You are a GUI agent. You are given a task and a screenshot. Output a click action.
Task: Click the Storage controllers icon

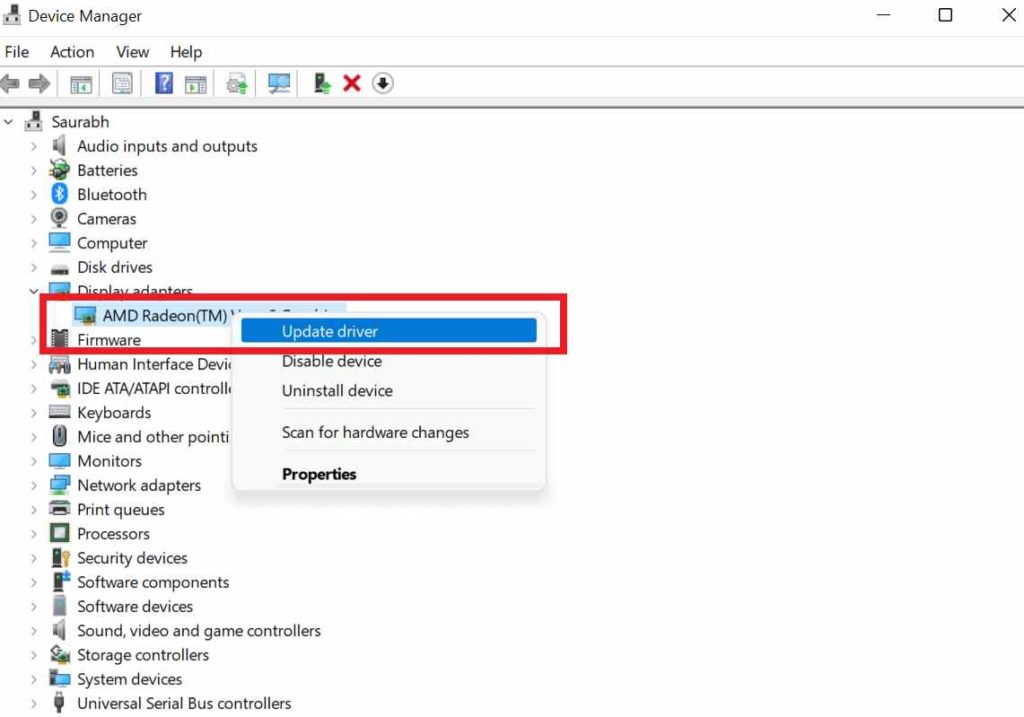60,654
